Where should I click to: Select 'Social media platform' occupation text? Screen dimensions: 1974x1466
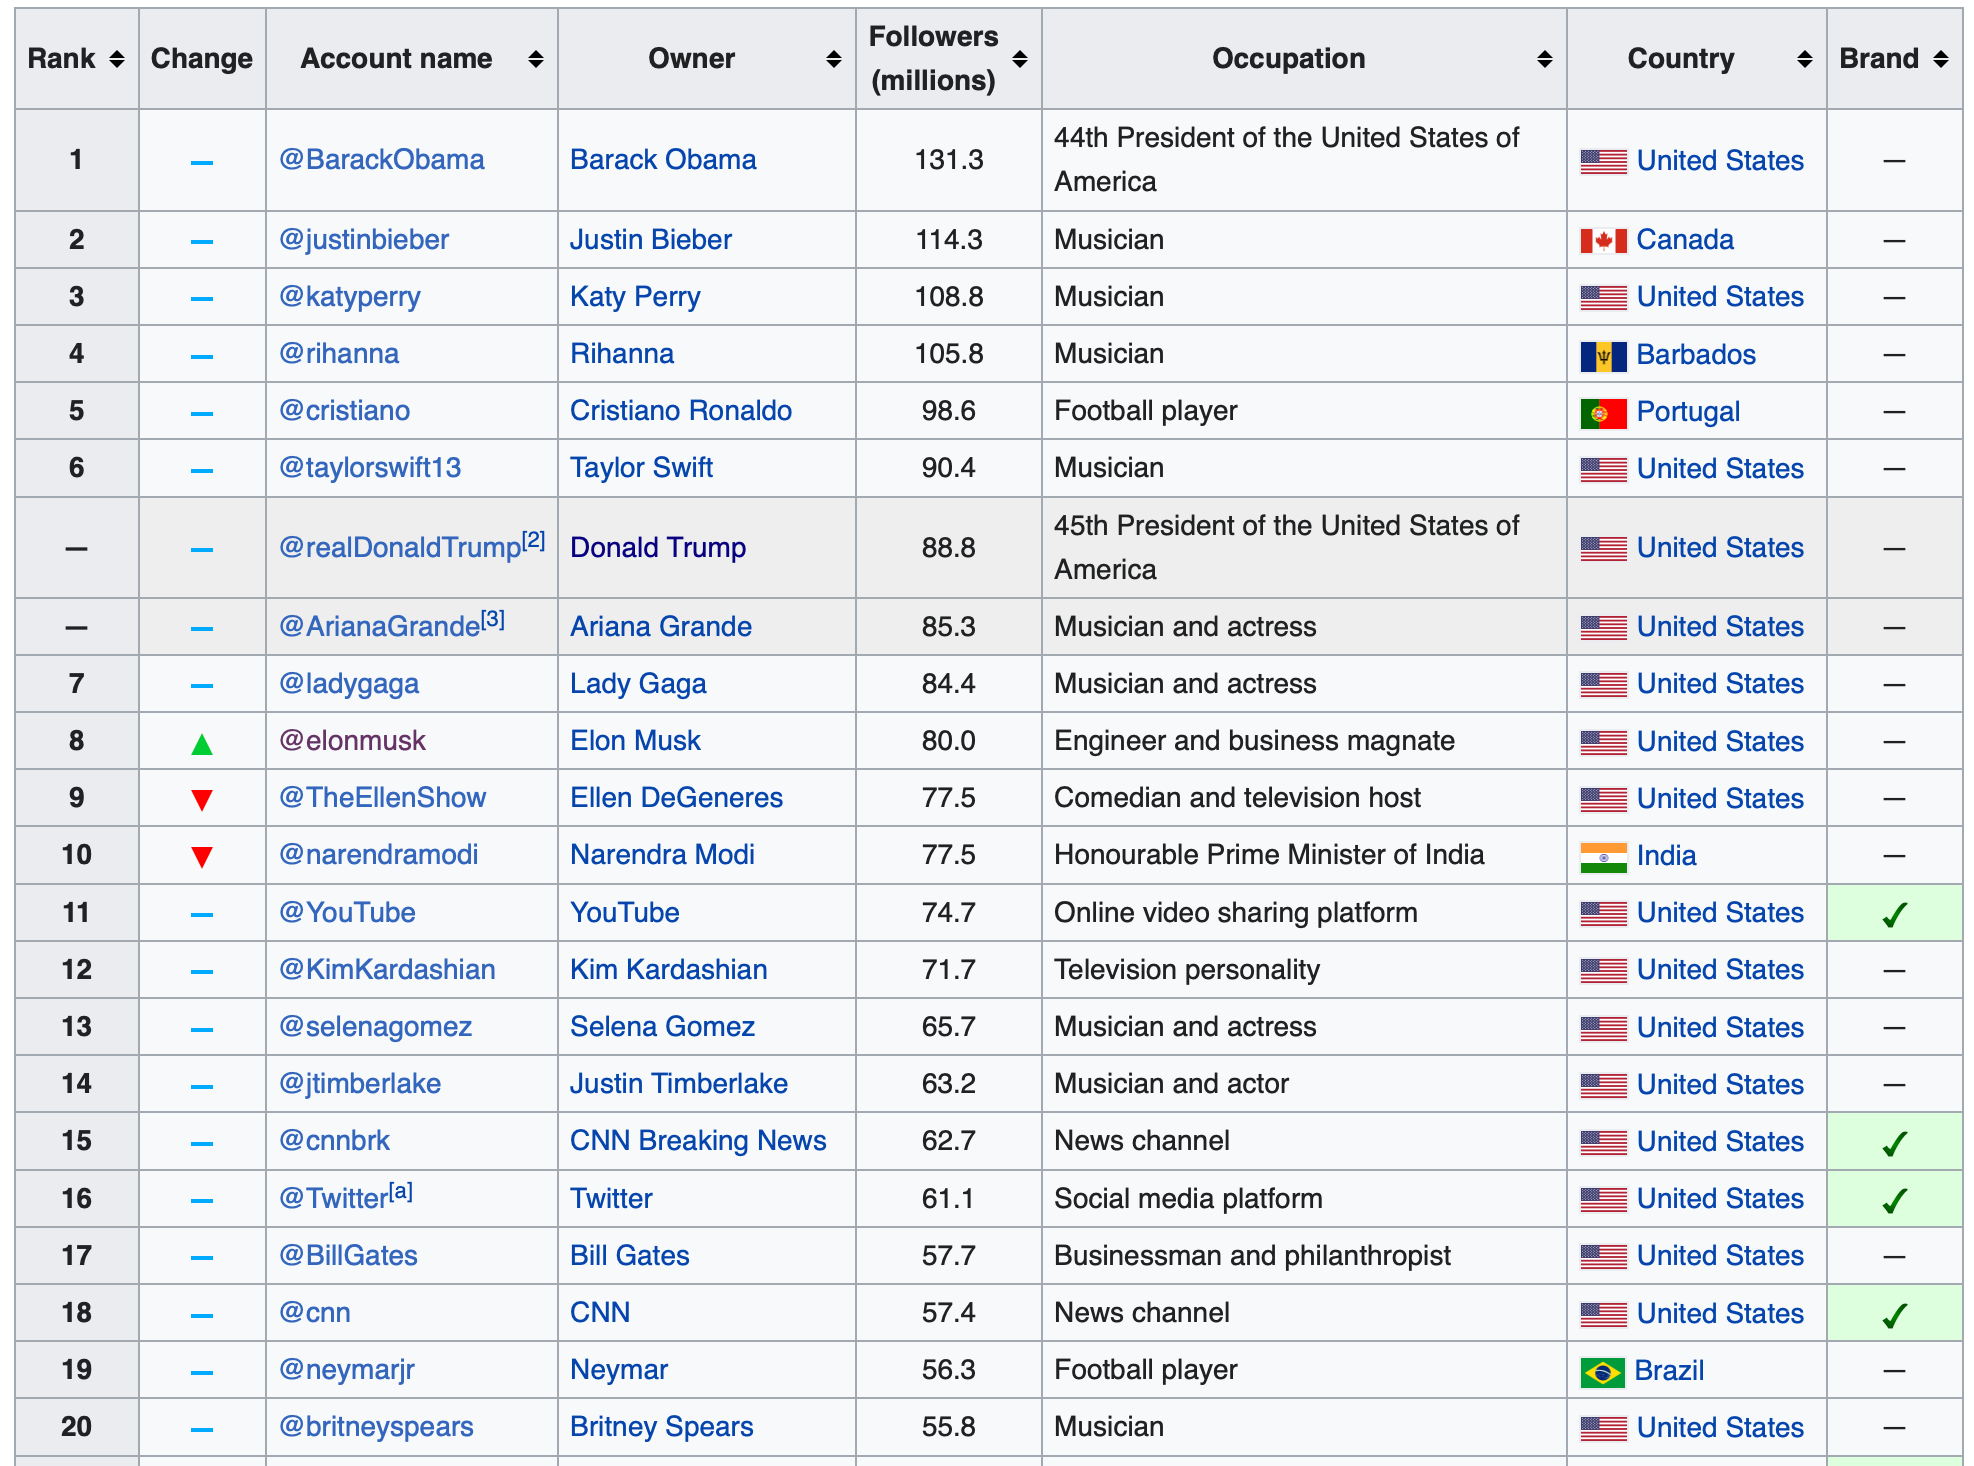[x=1188, y=1199]
